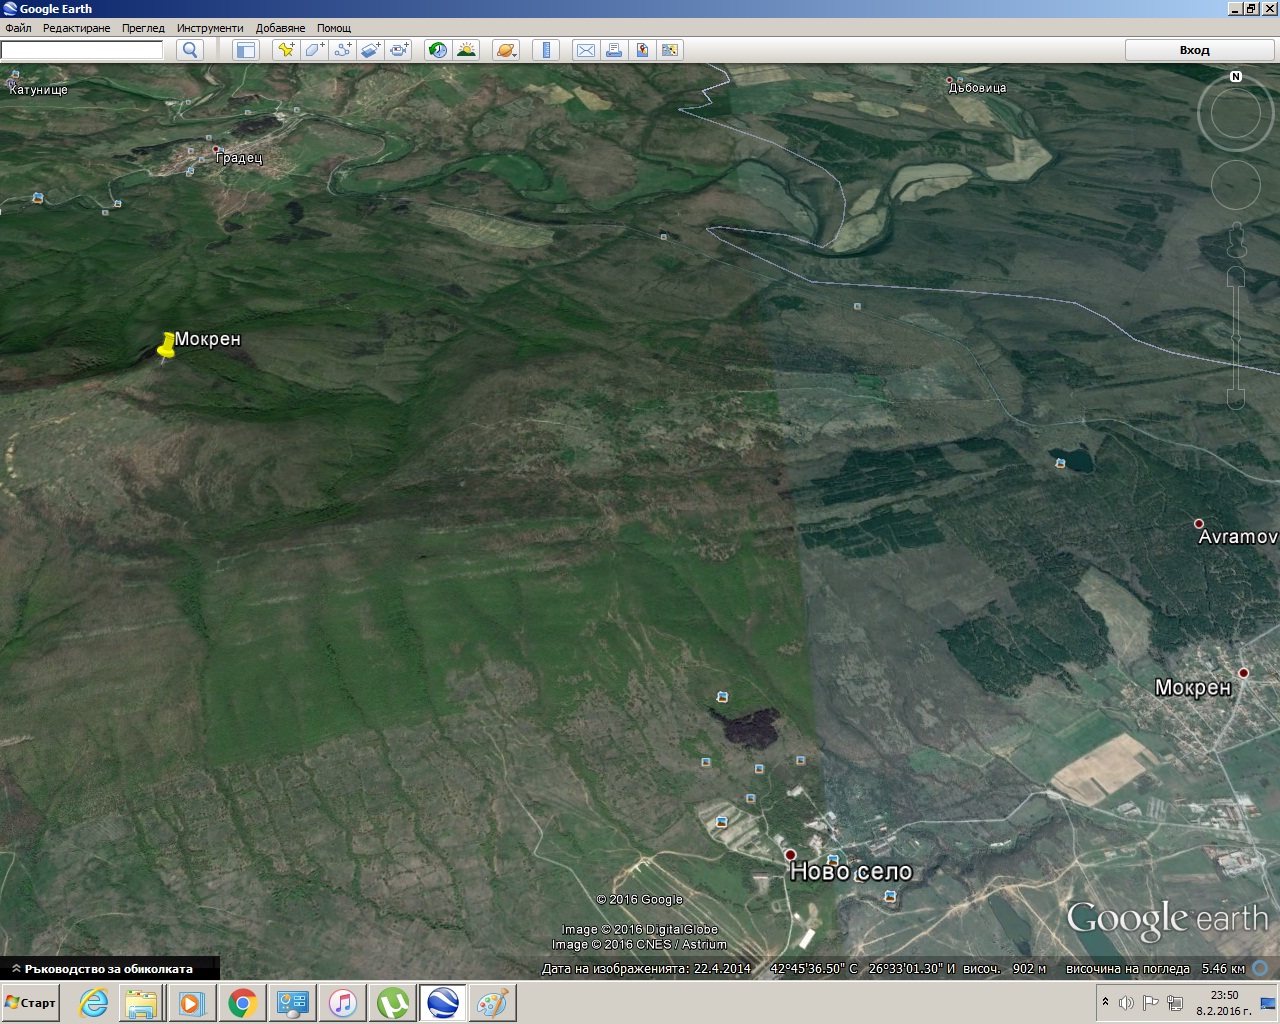Screen dimensions: 1280x1024
Task: Add an image overlay from toolbar
Action: (x=370, y=50)
